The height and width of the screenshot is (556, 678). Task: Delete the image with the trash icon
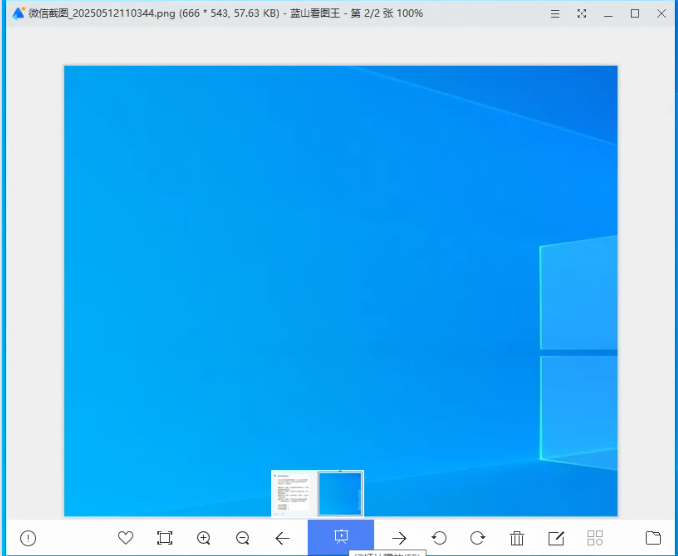(x=517, y=538)
